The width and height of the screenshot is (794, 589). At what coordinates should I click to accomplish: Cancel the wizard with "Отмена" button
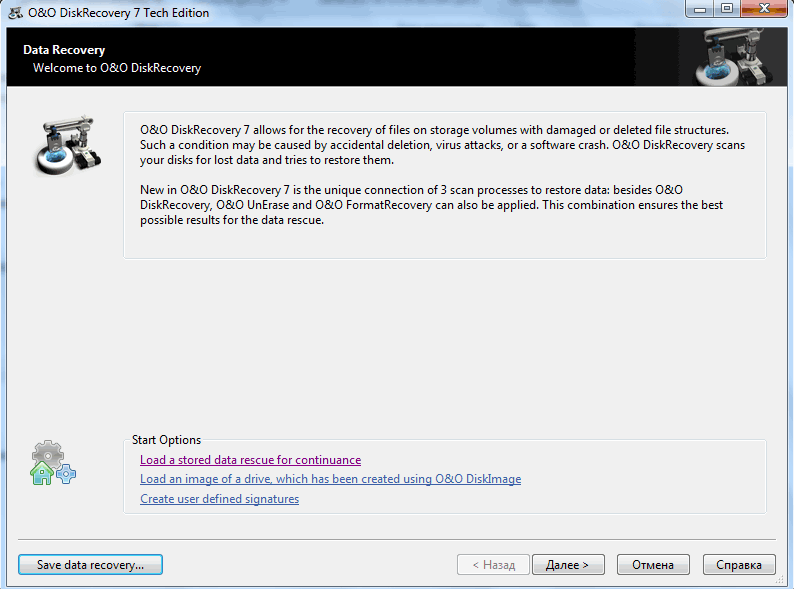(653, 565)
